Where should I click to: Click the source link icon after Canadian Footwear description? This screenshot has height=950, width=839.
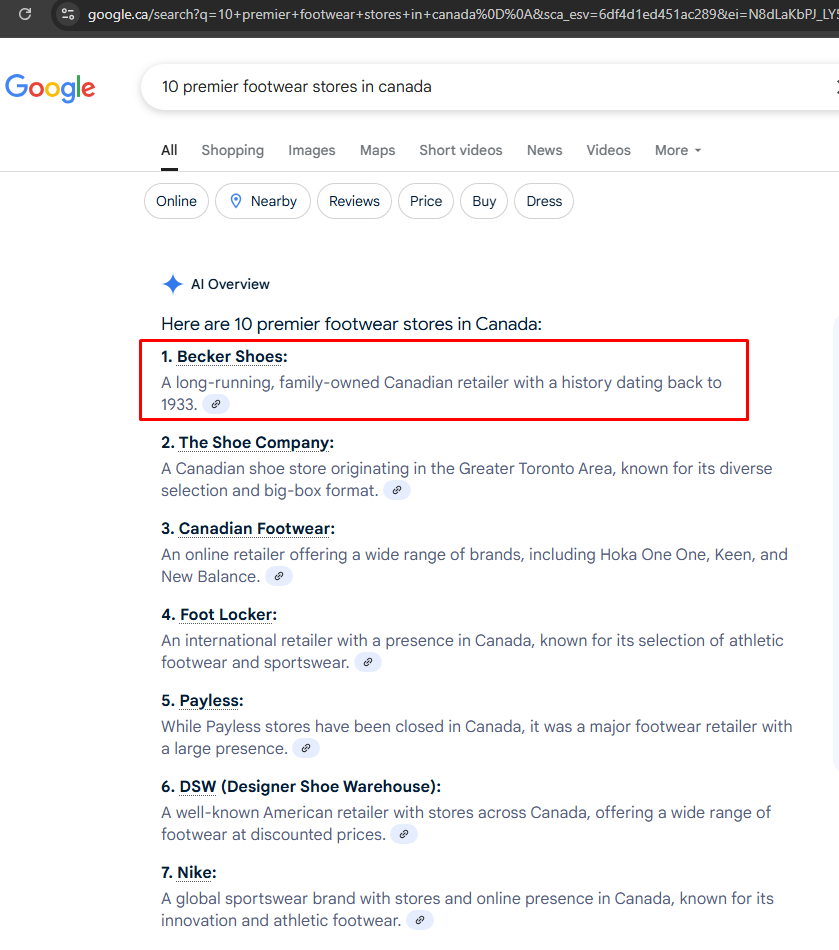[279, 576]
